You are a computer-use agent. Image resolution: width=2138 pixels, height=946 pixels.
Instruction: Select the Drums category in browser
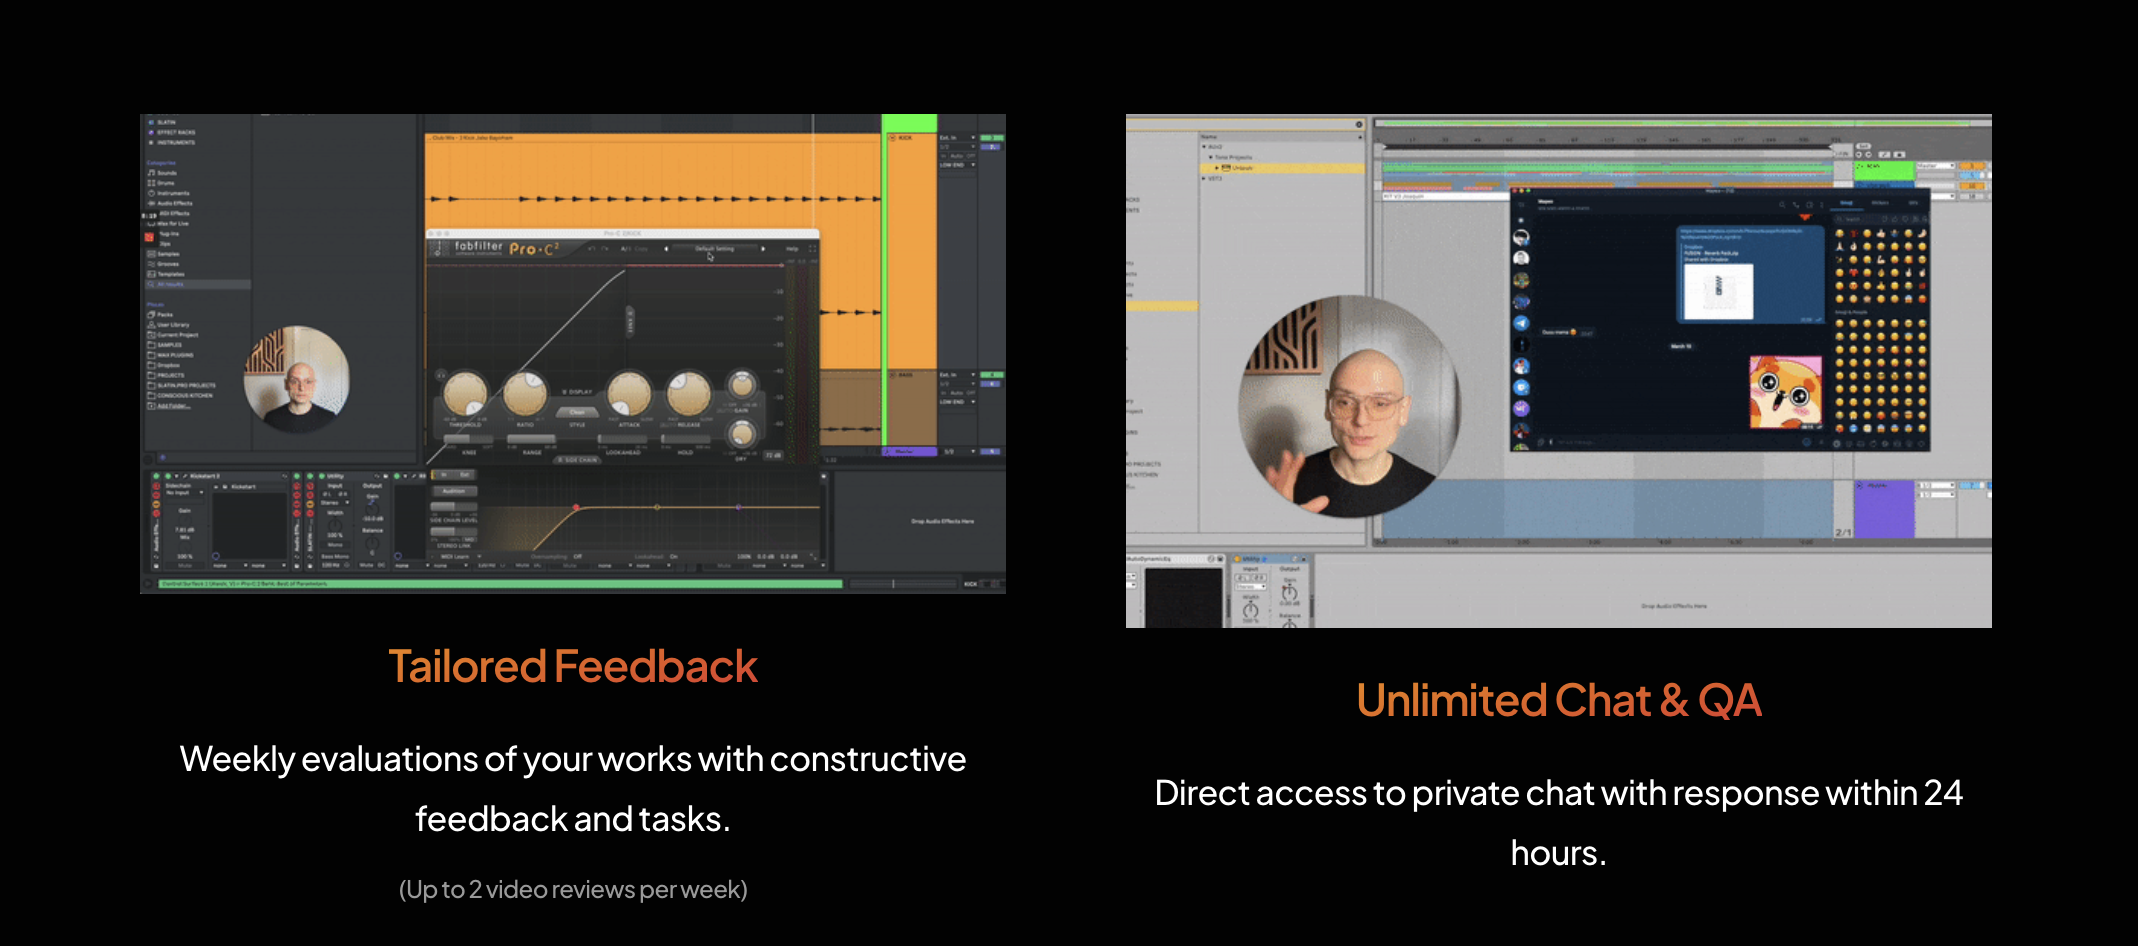tap(165, 183)
